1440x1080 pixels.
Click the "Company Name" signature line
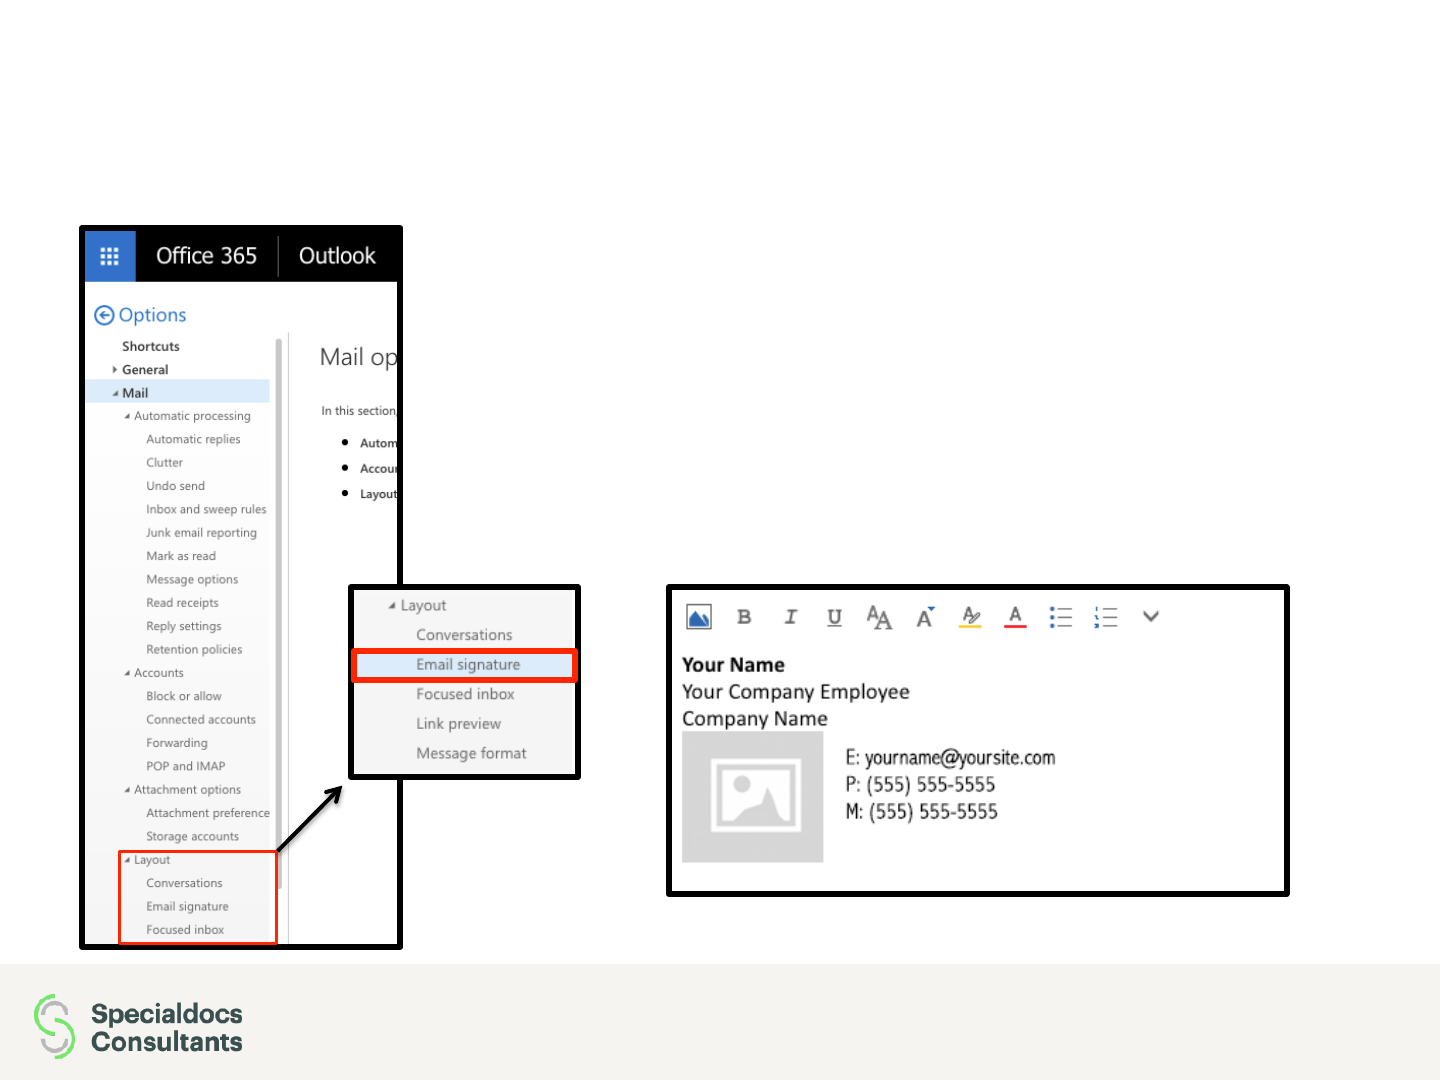755,719
